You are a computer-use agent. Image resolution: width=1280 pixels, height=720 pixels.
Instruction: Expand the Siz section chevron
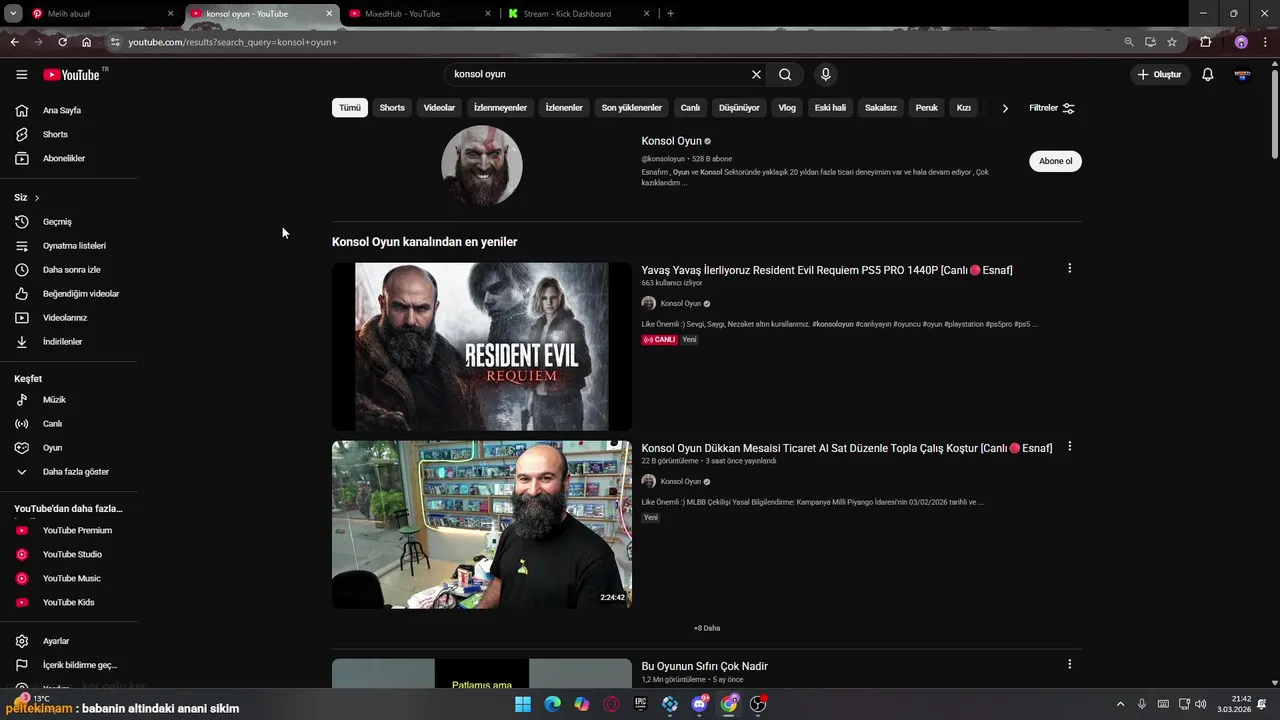[37, 198]
